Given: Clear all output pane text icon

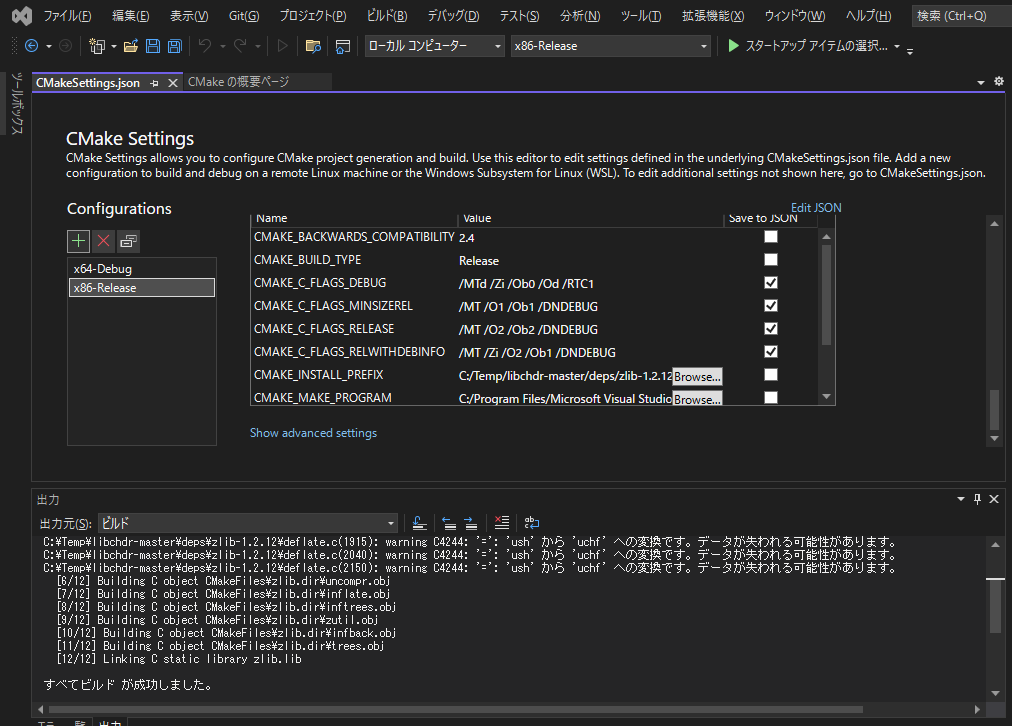Looking at the screenshot, I should point(502,523).
